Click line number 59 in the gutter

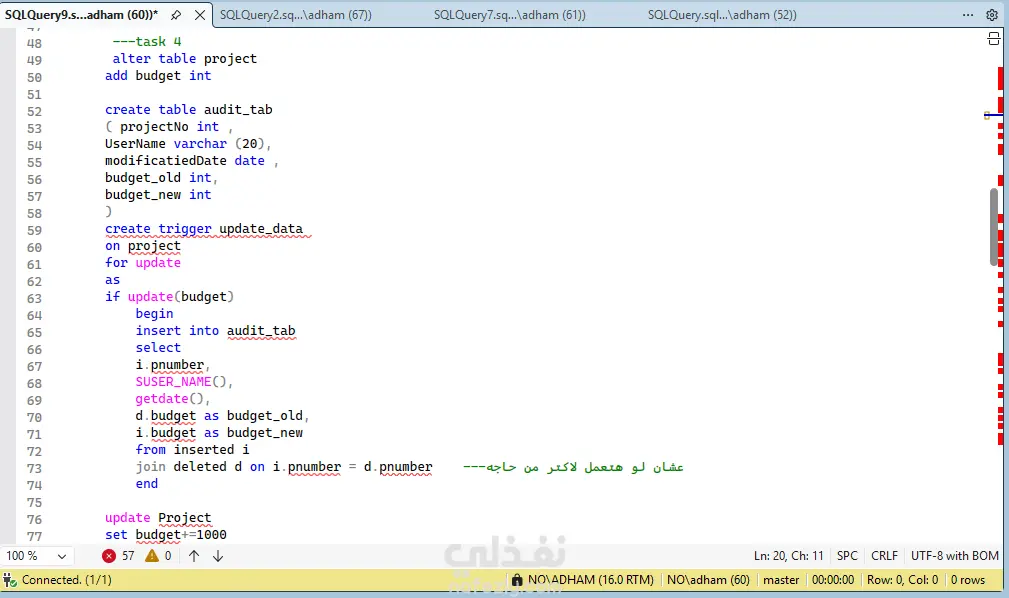[x=34, y=230]
